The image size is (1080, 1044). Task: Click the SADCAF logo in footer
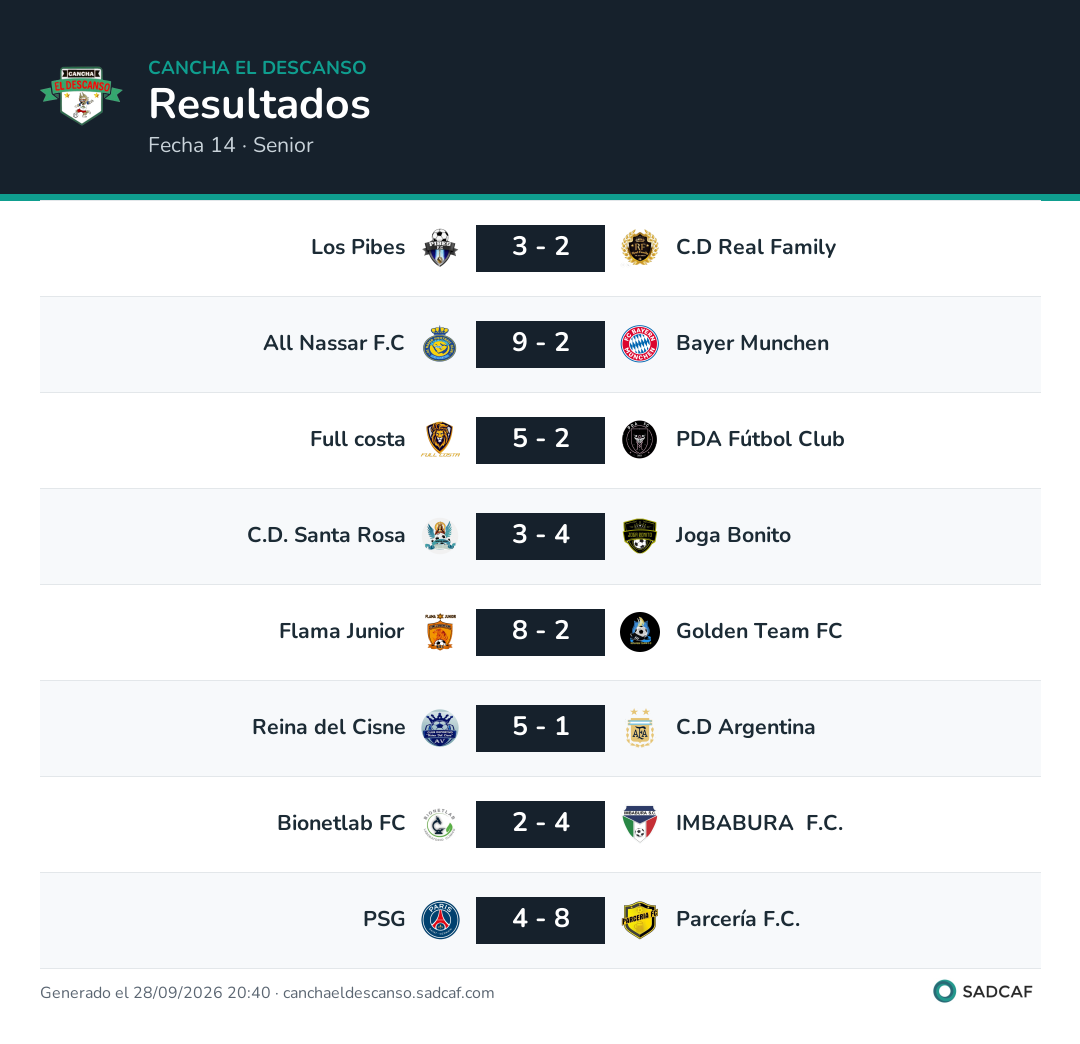tap(983, 992)
